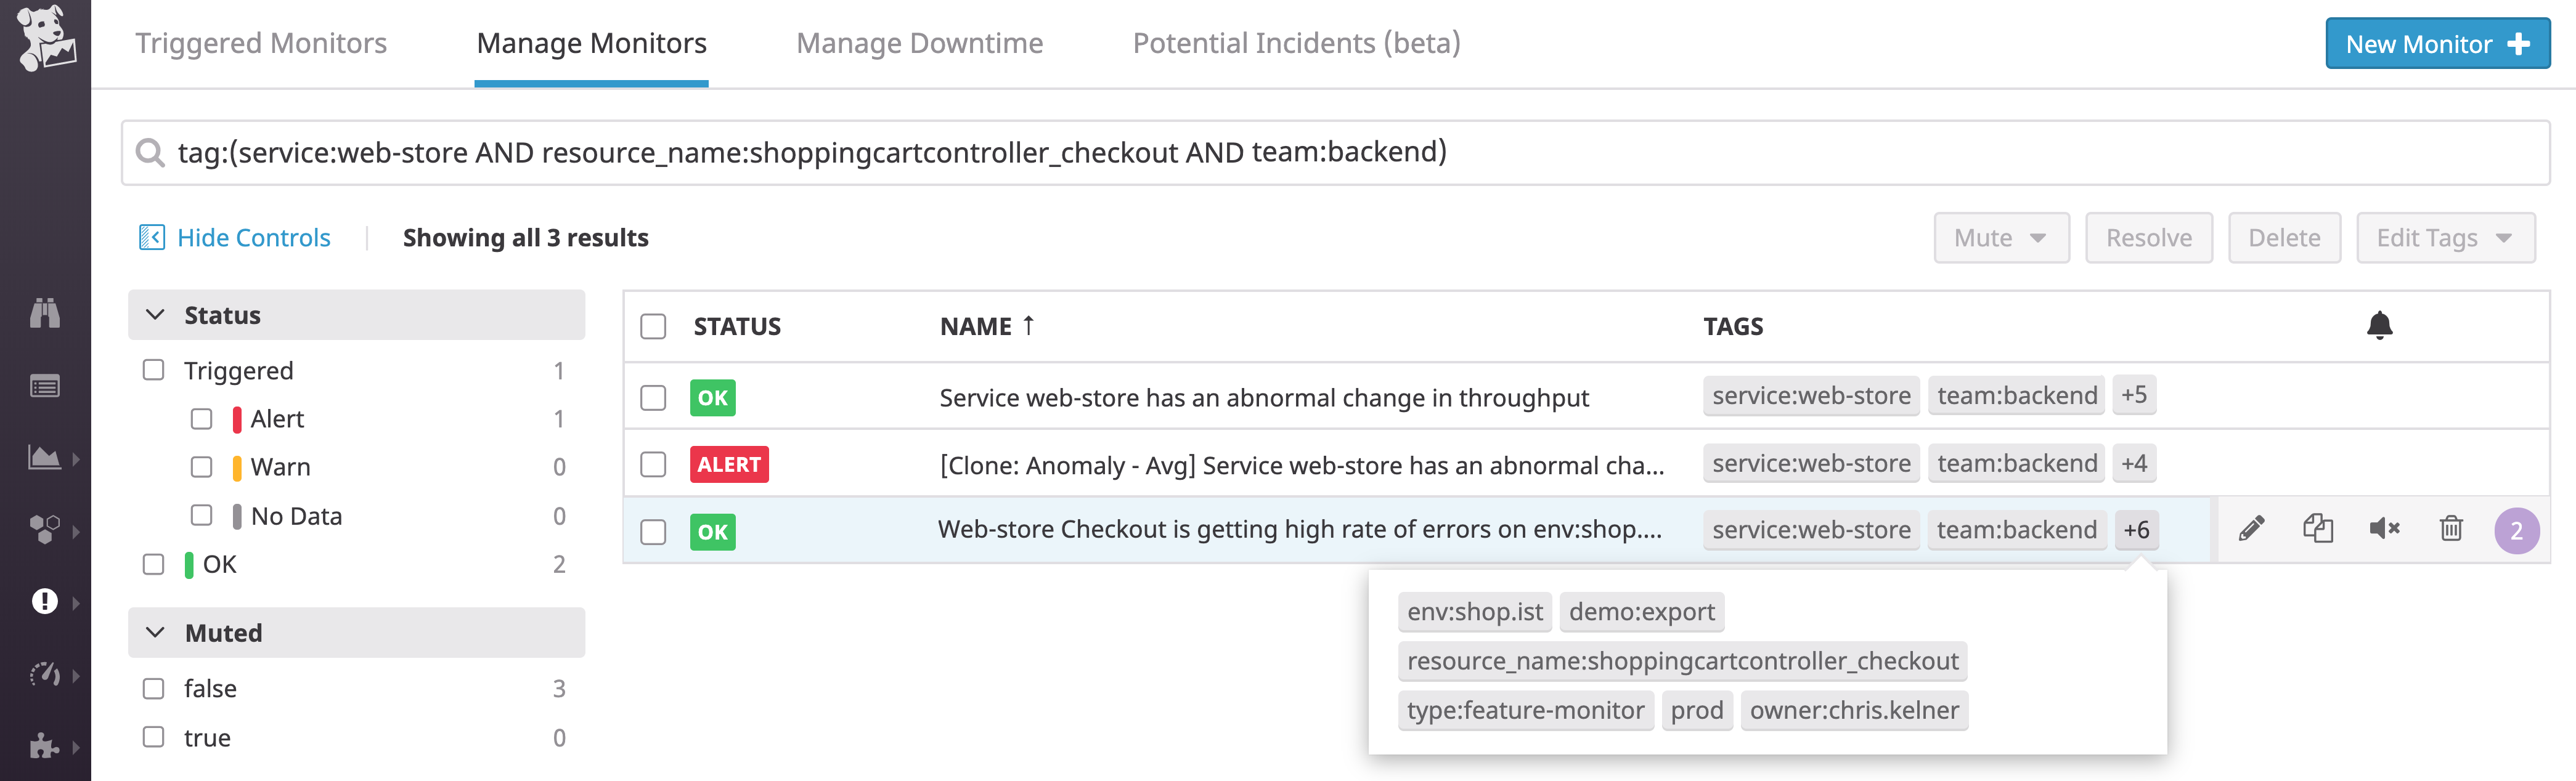Open APM using the gauge icon
This screenshot has height=781, width=2576.
(x=45, y=673)
